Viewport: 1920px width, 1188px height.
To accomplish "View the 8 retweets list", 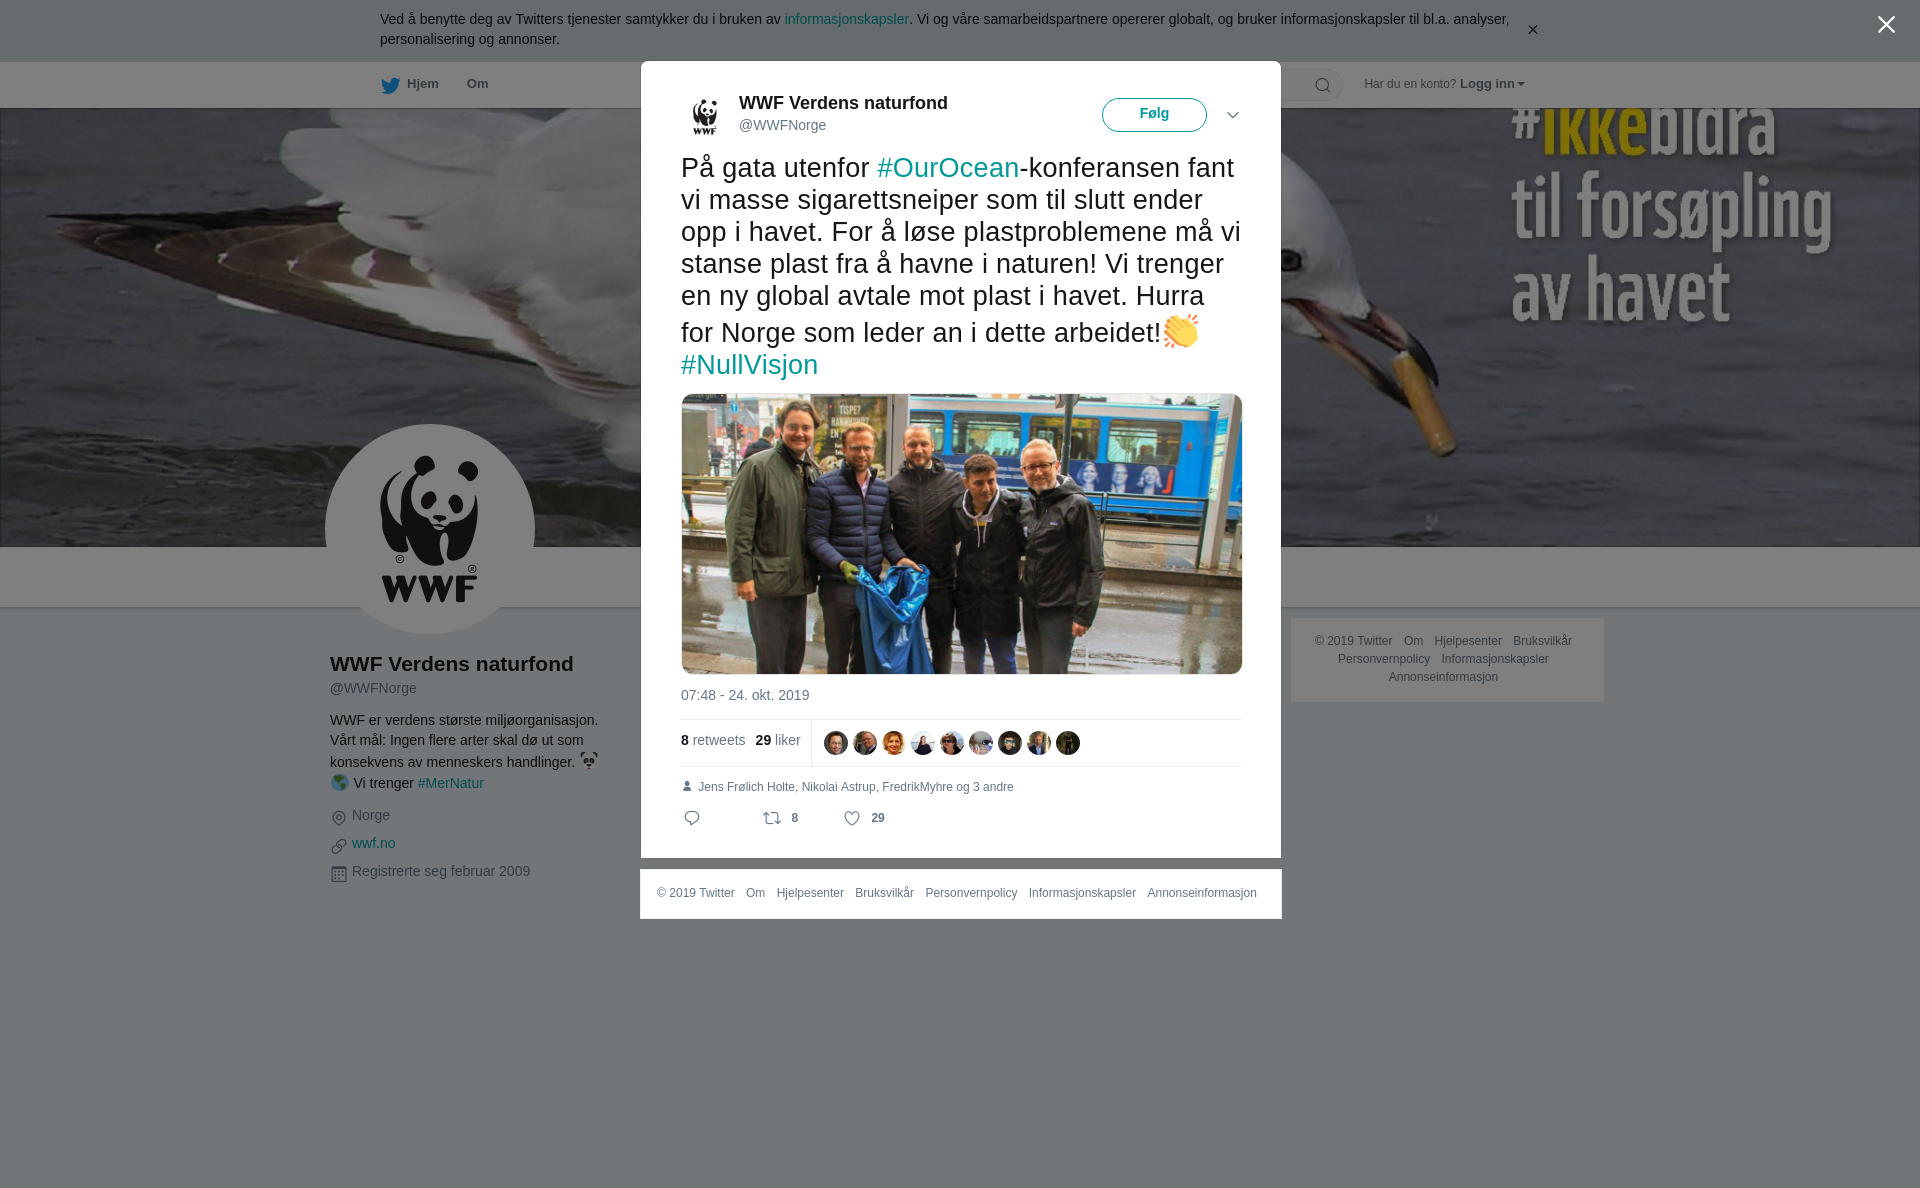I will click(x=713, y=741).
